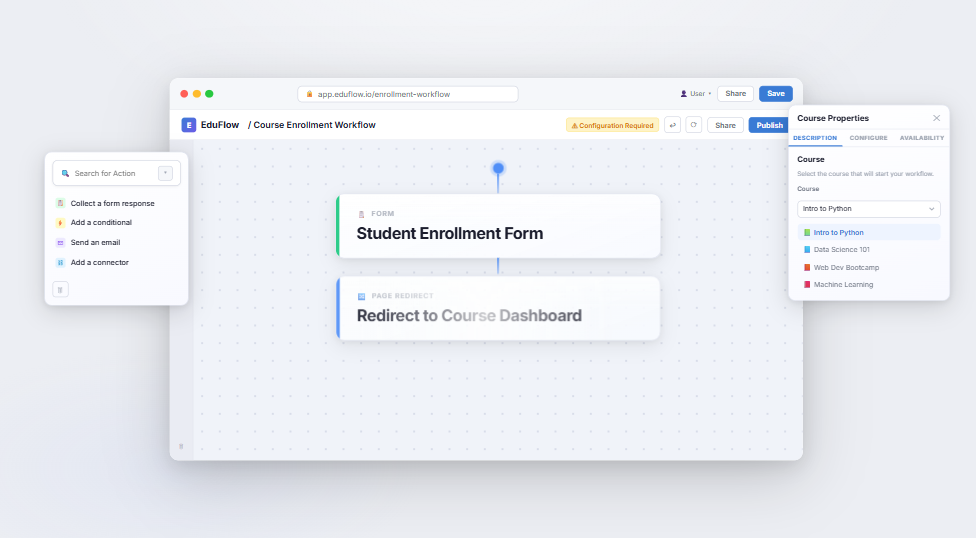
Task: Click the small button below the action list
Action: 60,290
